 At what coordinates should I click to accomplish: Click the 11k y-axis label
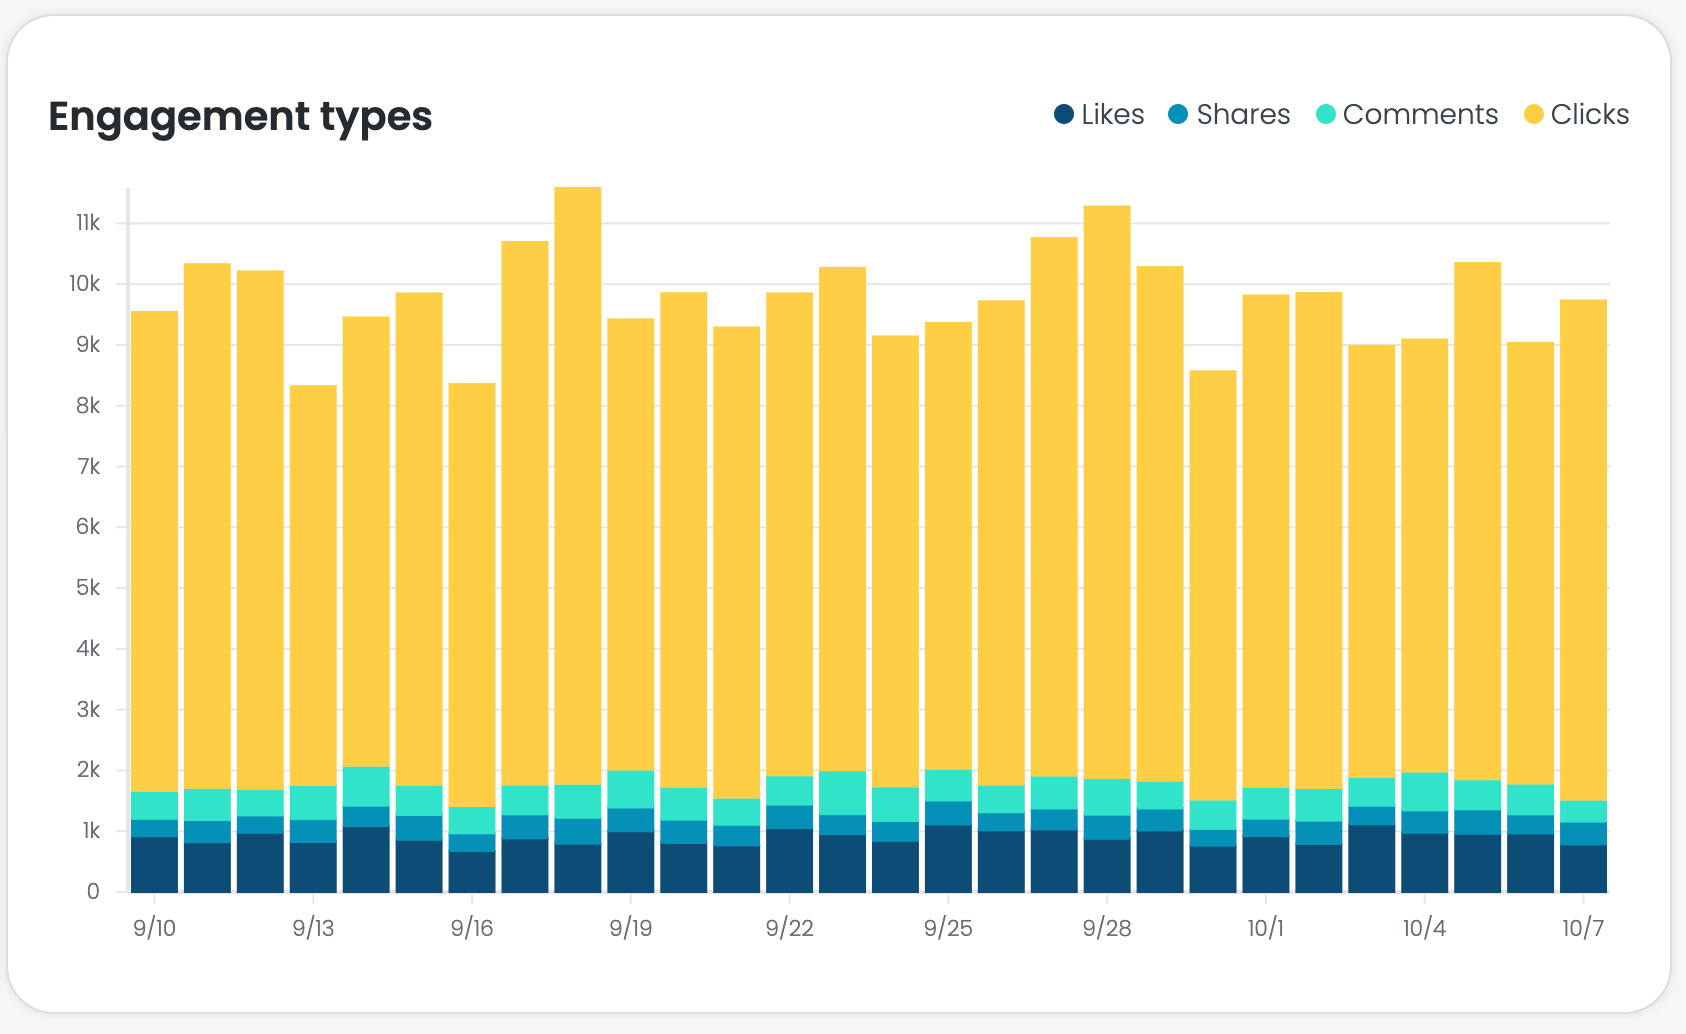88,223
